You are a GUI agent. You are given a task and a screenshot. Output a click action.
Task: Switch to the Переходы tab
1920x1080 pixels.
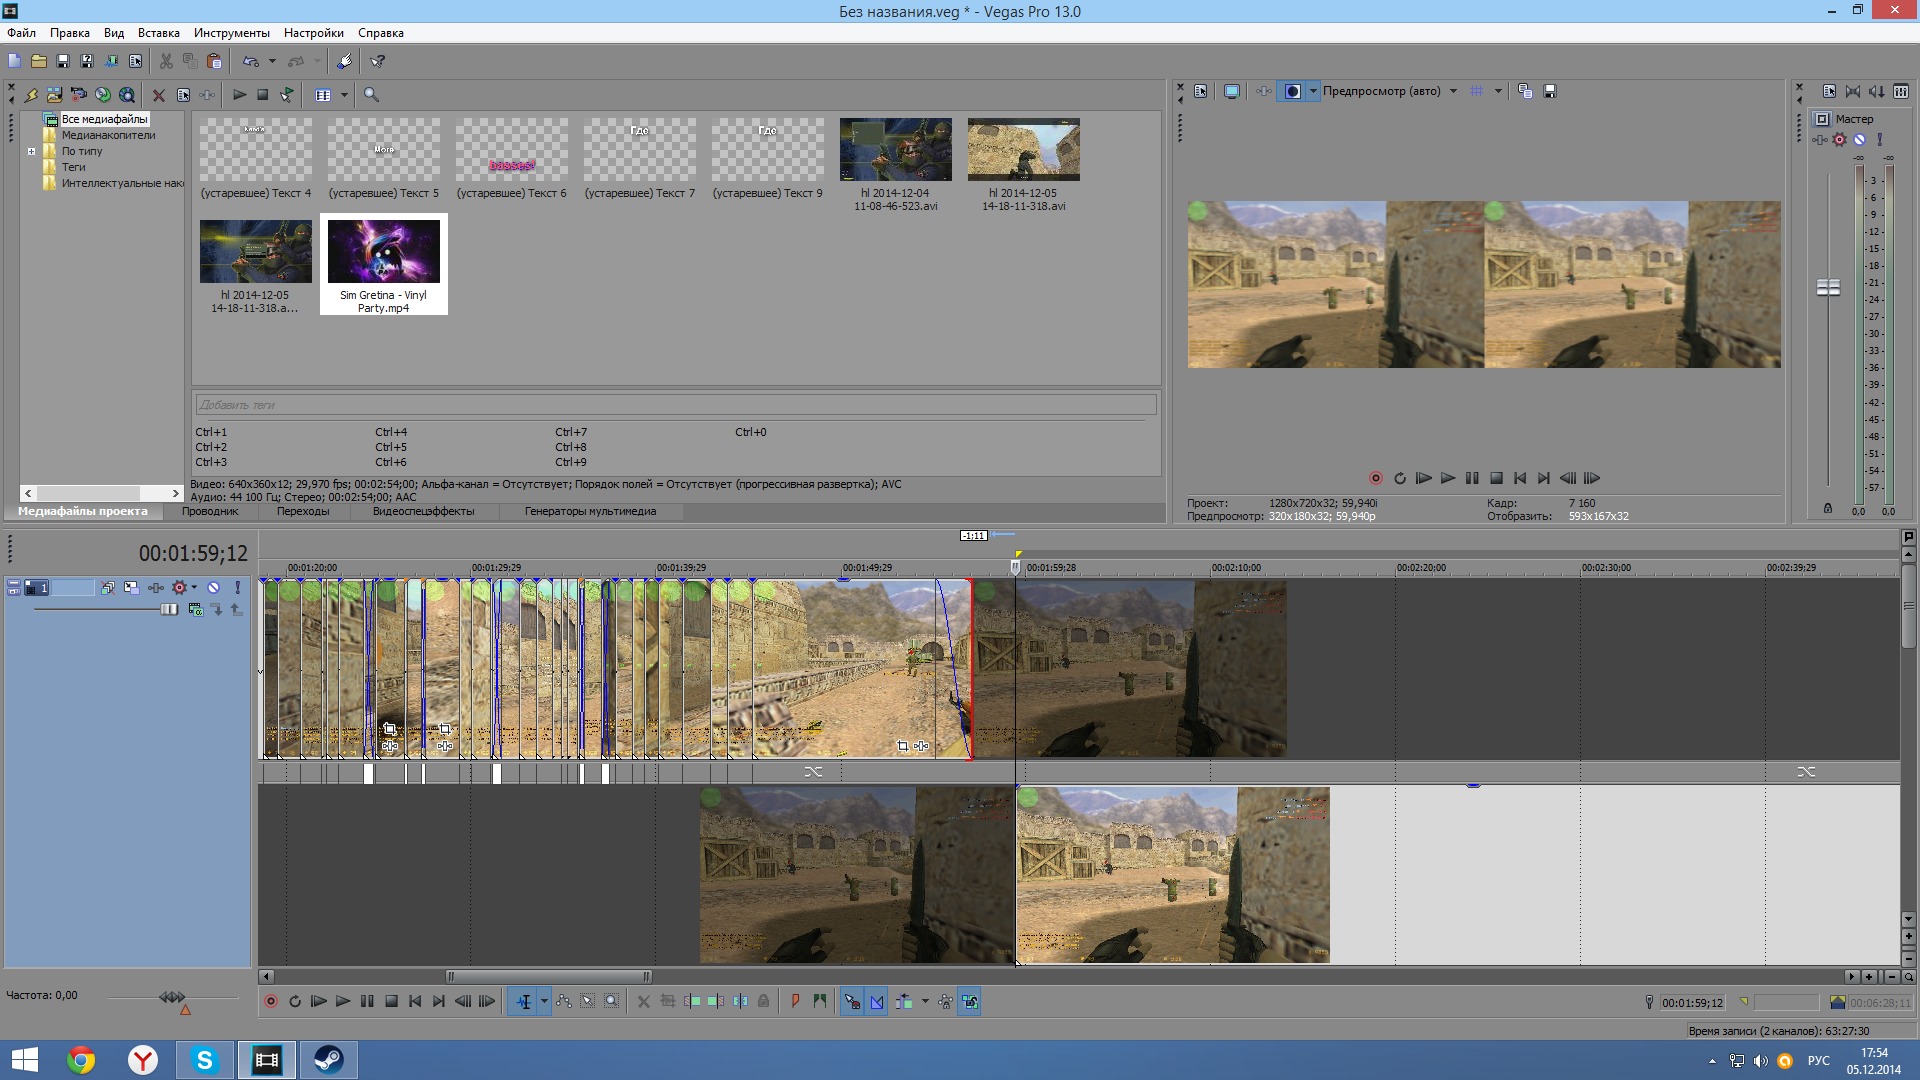[303, 511]
